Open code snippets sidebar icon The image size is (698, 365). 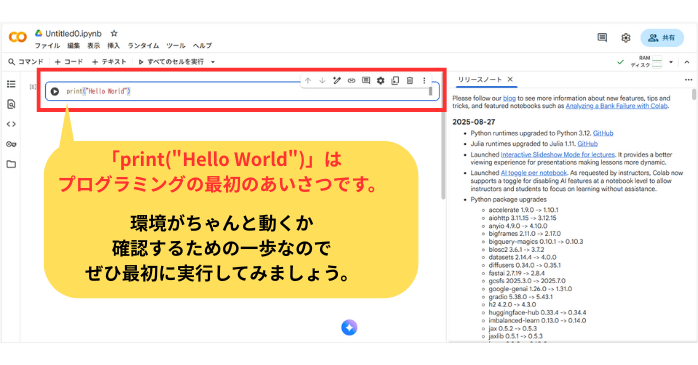coord(12,124)
